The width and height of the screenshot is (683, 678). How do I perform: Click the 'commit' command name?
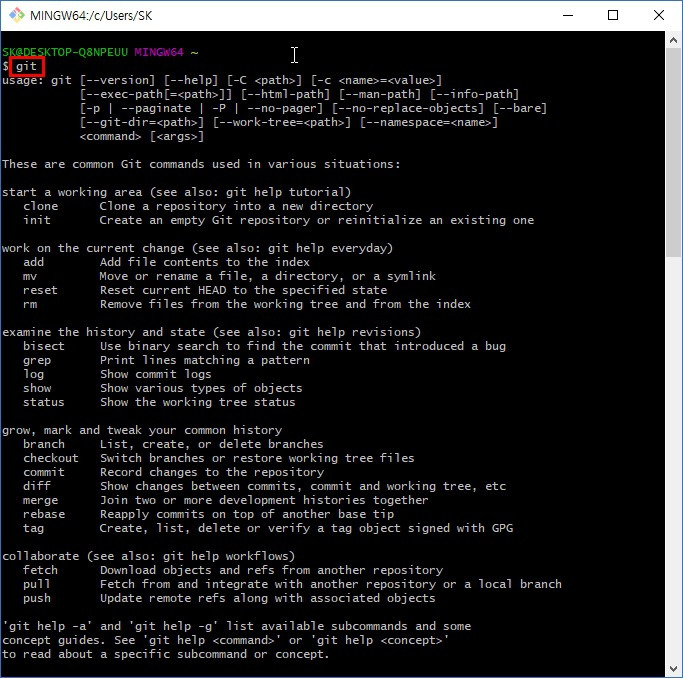click(44, 472)
